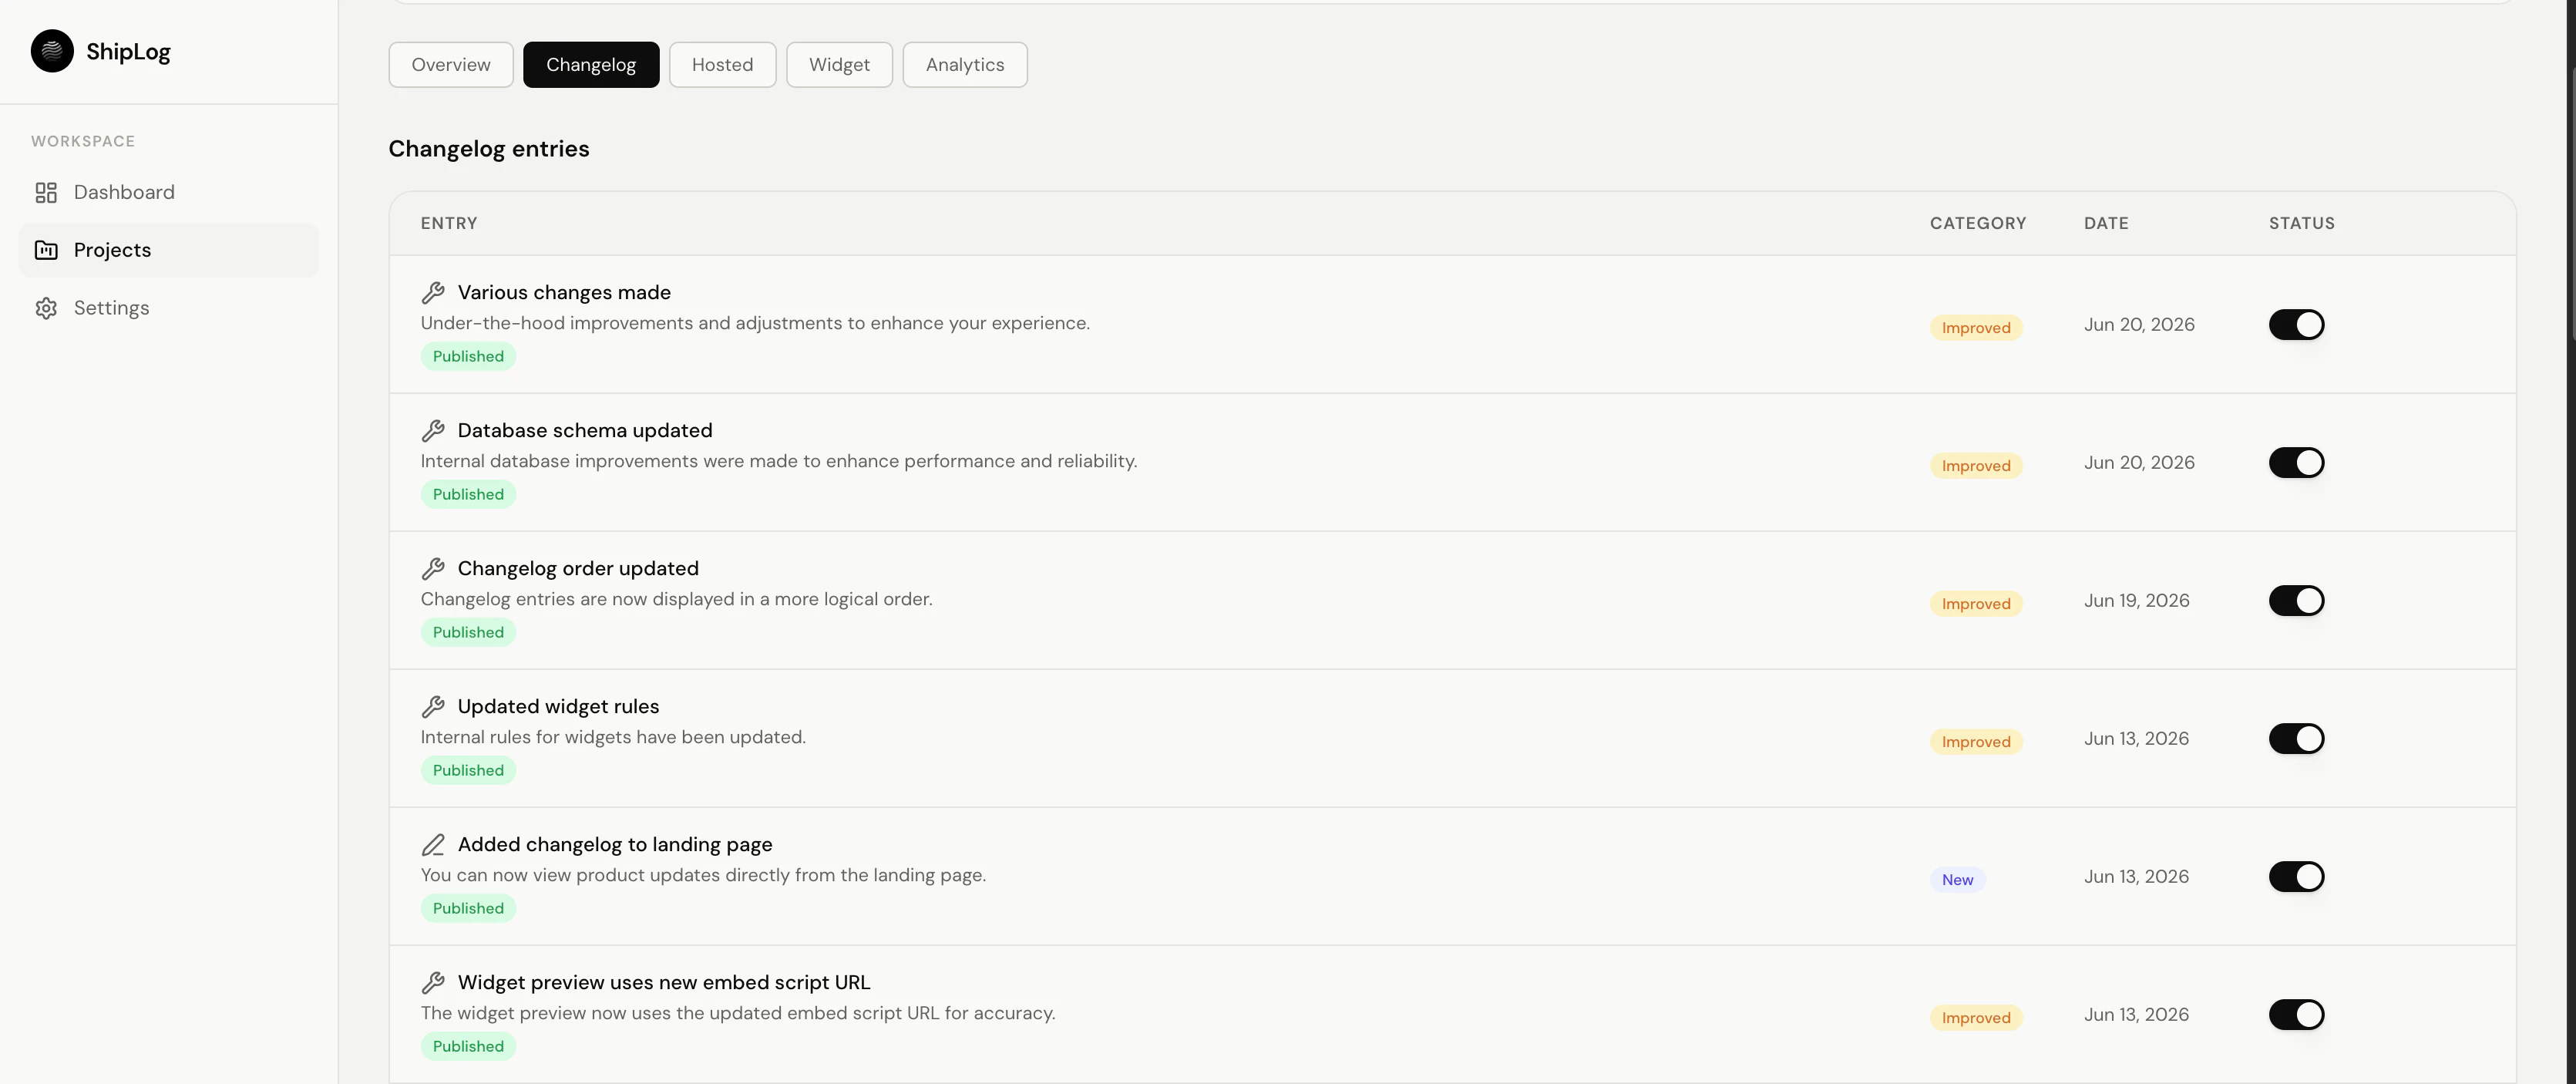The image size is (2576, 1084).
Task: Toggle status switch for Updated widget rules
Action: [2296, 739]
